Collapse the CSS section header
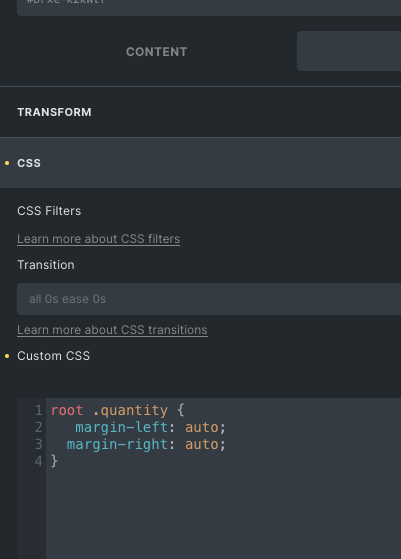Screen dimensions: 401x559 [200, 163]
